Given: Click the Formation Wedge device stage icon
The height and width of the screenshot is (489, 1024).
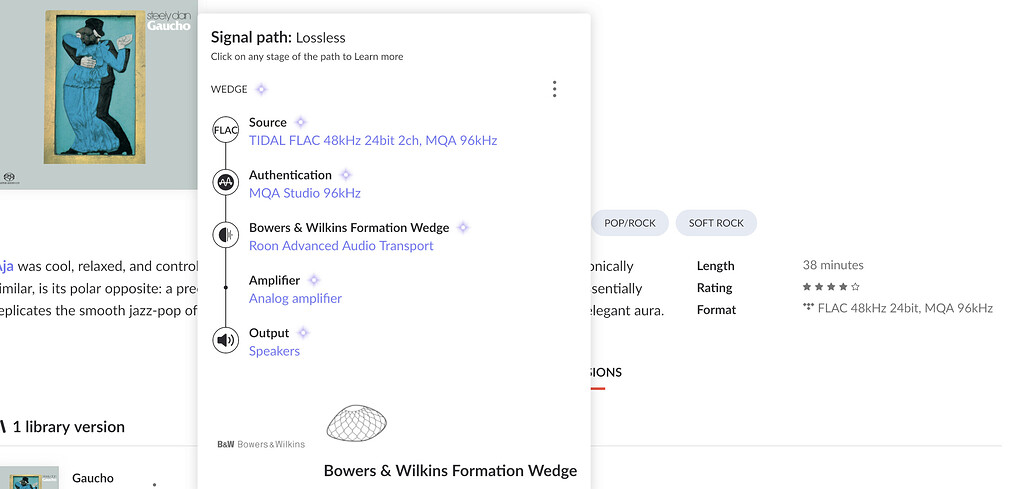Looking at the screenshot, I should [x=226, y=235].
